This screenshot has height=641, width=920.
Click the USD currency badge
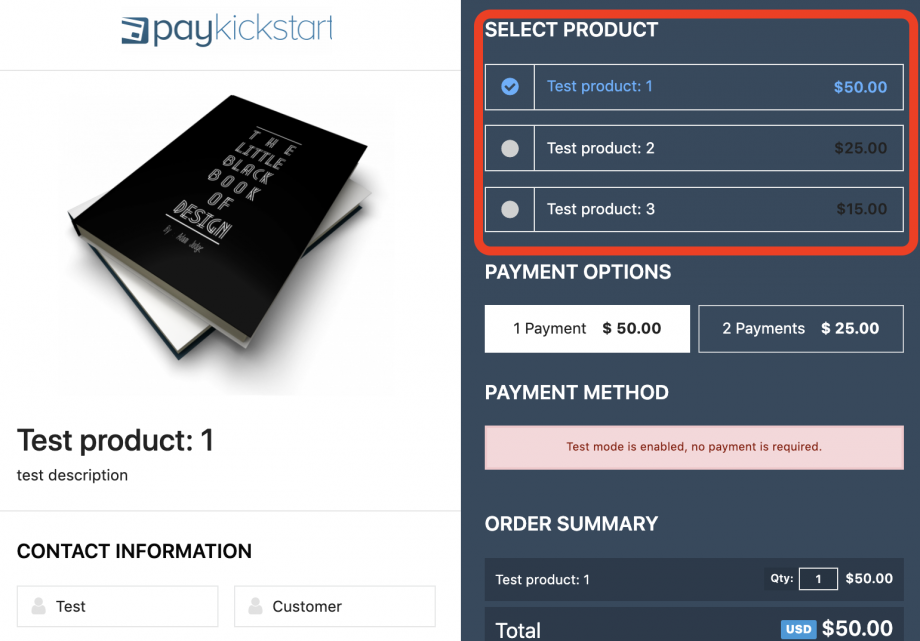[x=799, y=629]
